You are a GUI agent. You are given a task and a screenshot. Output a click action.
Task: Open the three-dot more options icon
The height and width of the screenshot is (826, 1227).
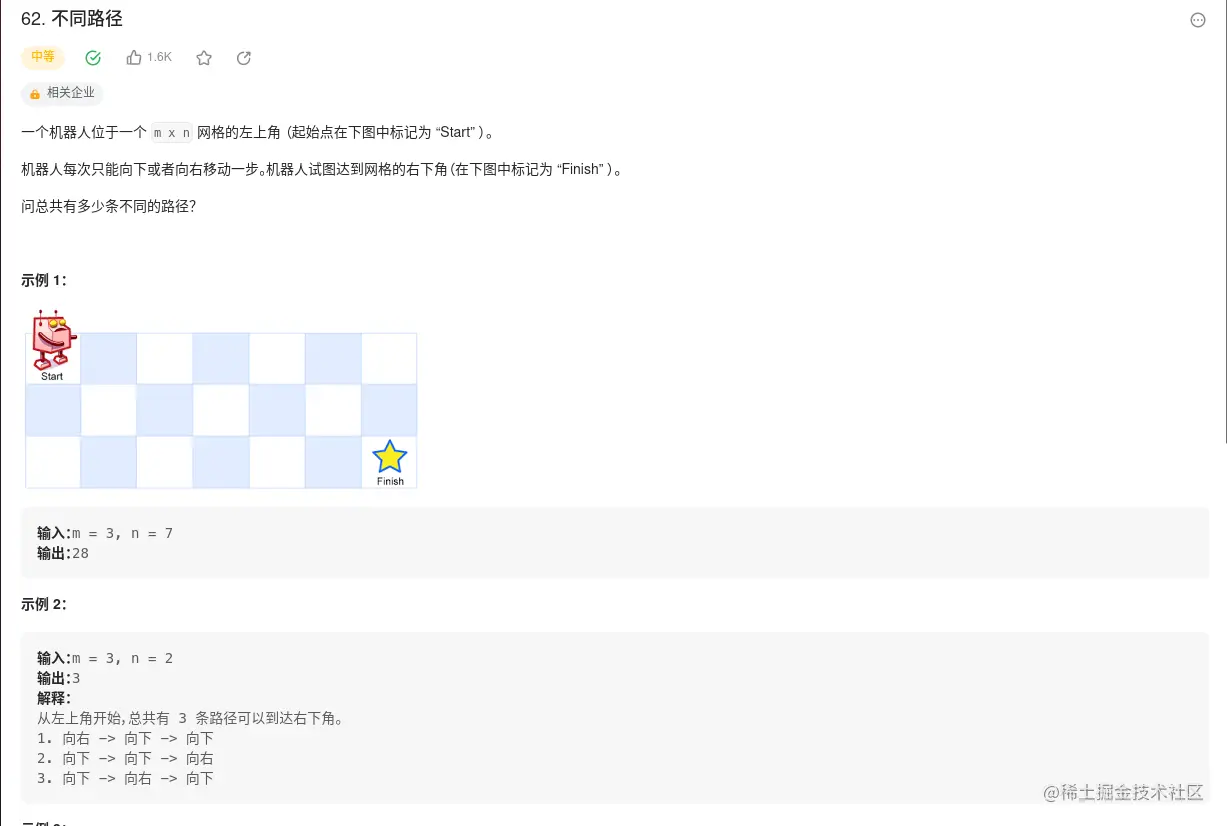pyautogui.click(x=1198, y=20)
